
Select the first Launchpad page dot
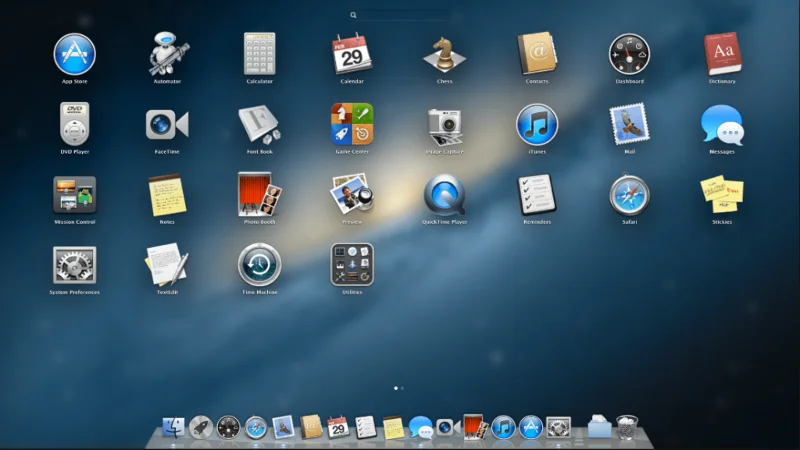[396, 388]
